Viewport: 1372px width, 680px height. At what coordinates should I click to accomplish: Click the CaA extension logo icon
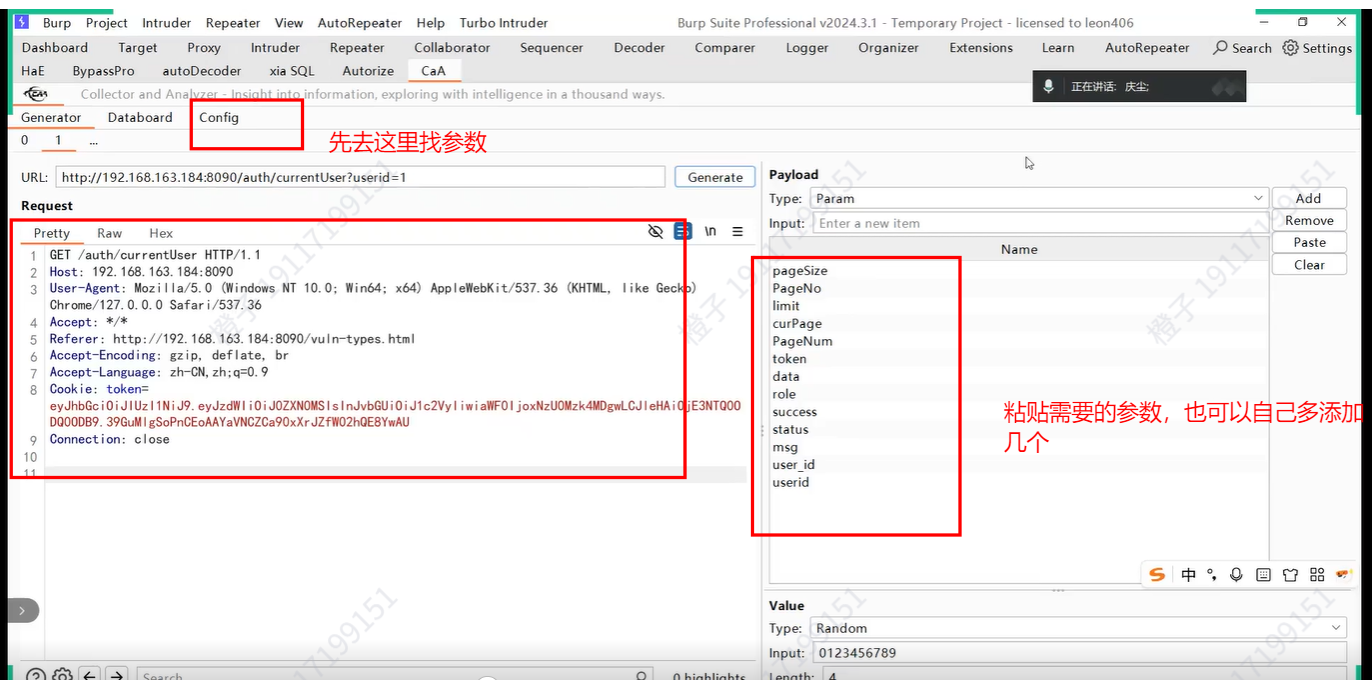[36, 94]
